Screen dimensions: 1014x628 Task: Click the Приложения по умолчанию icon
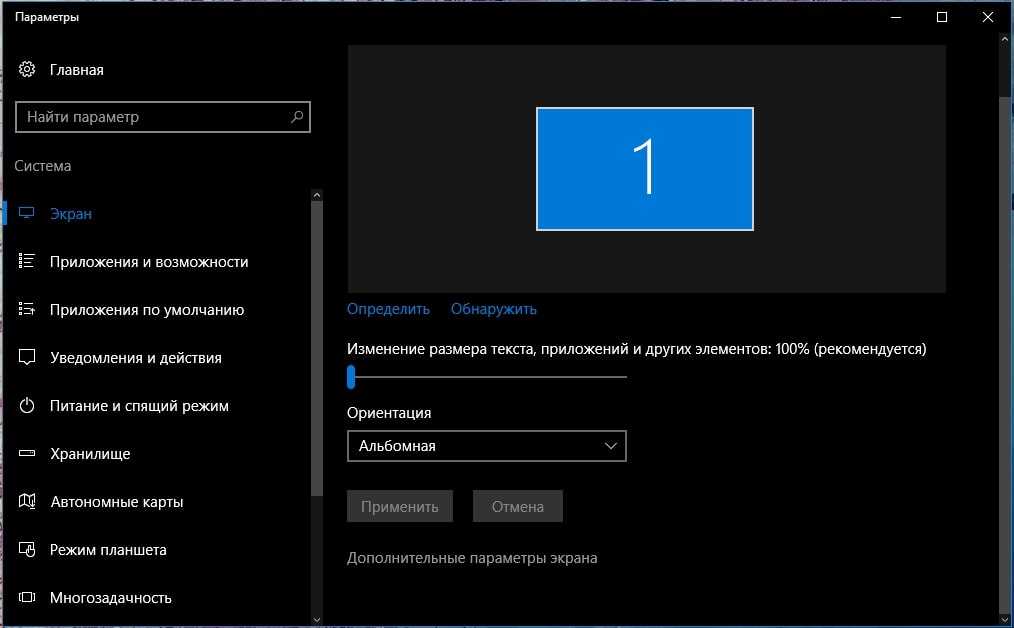pyautogui.click(x=27, y=309)
